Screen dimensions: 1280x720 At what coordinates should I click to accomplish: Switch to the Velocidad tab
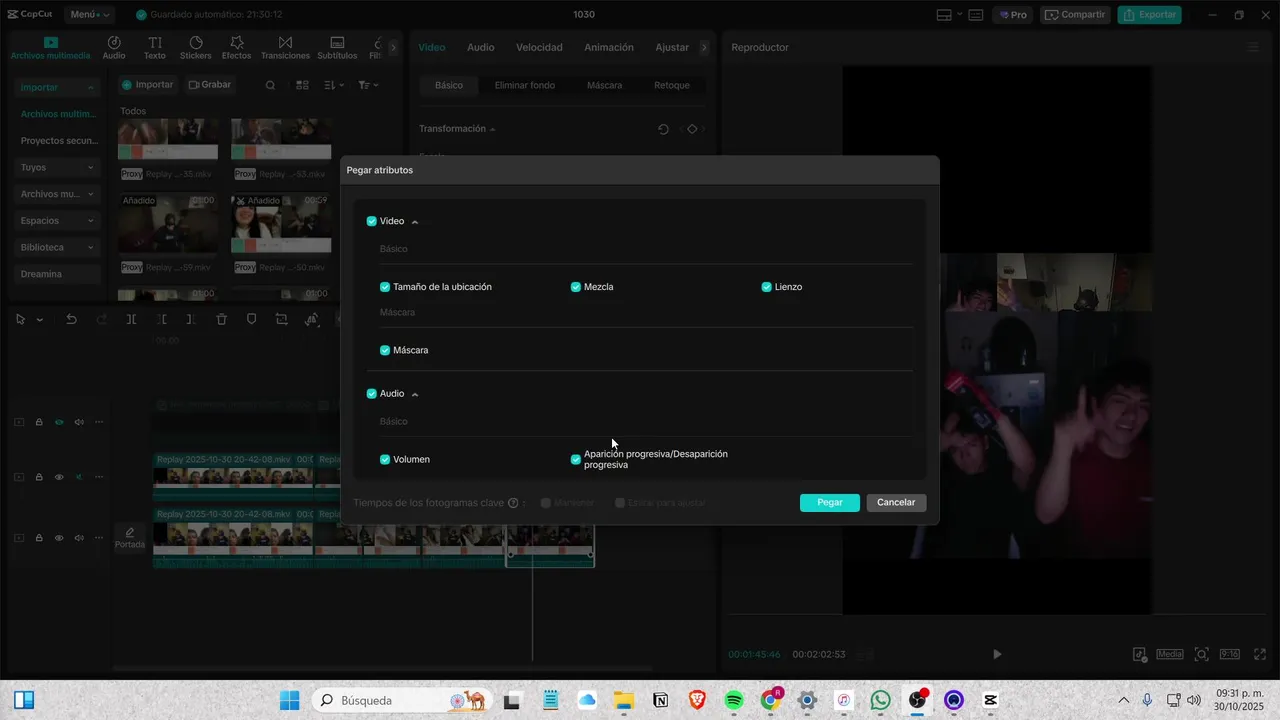[539, 47]
